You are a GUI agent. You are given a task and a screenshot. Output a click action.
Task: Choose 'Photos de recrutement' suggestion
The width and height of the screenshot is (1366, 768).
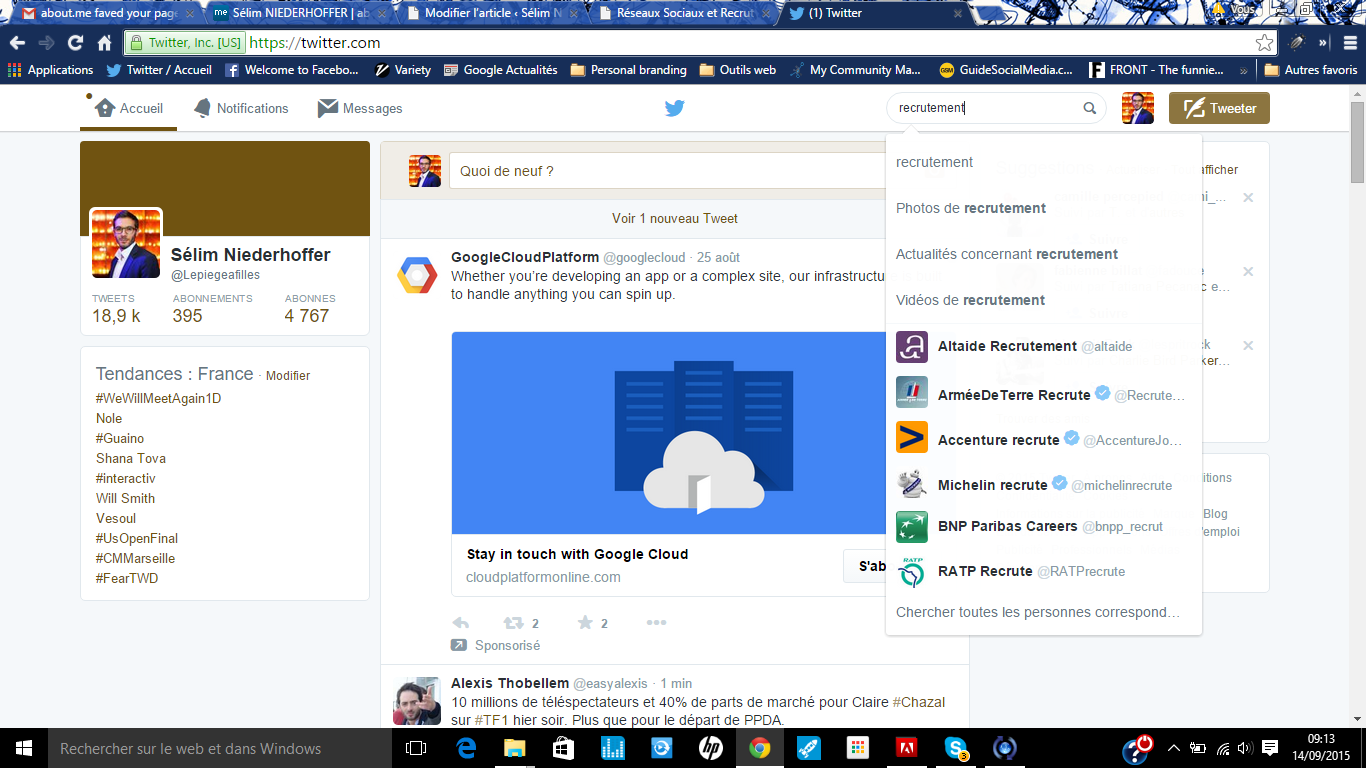[x=1043, y=208]
